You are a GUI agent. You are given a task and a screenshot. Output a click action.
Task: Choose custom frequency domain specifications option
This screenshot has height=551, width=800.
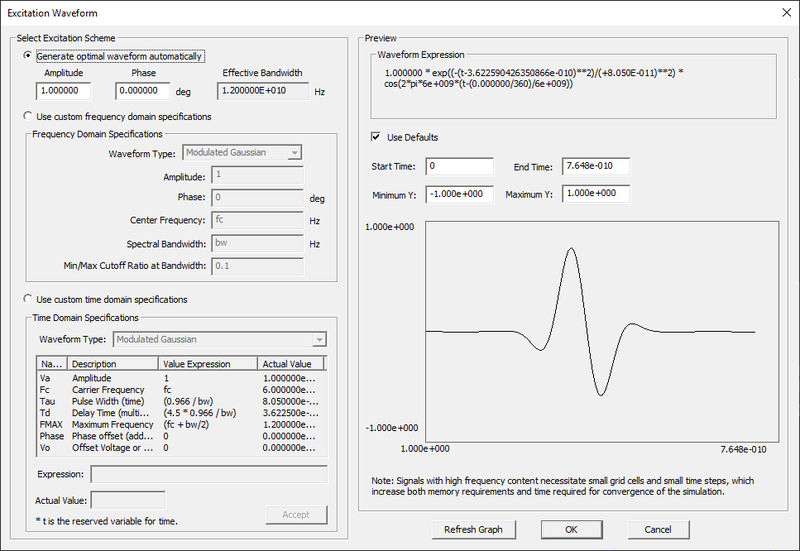click(28, 116)
